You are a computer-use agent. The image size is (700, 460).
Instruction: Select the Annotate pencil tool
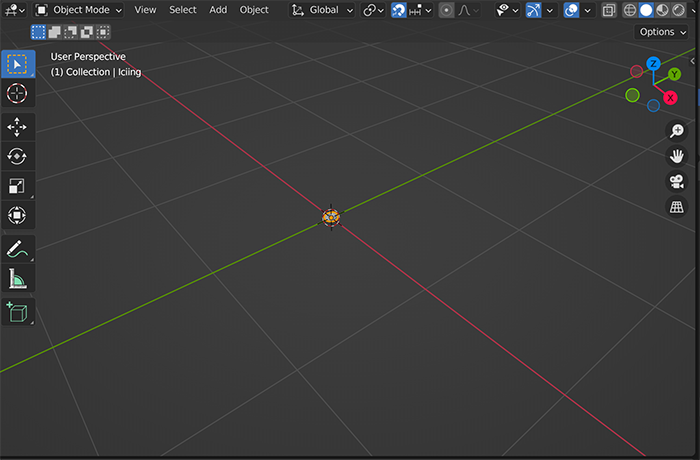[18, 249]
